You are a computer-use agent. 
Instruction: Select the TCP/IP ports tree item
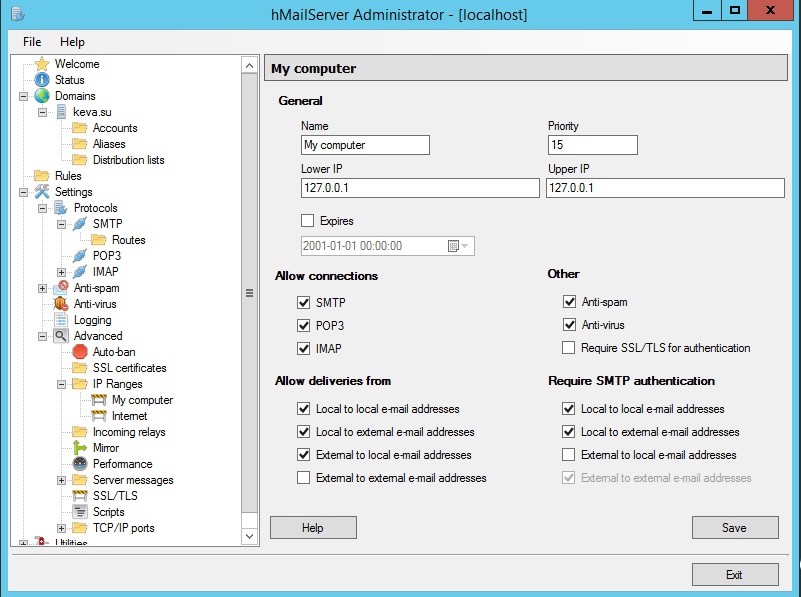(124, 528)
